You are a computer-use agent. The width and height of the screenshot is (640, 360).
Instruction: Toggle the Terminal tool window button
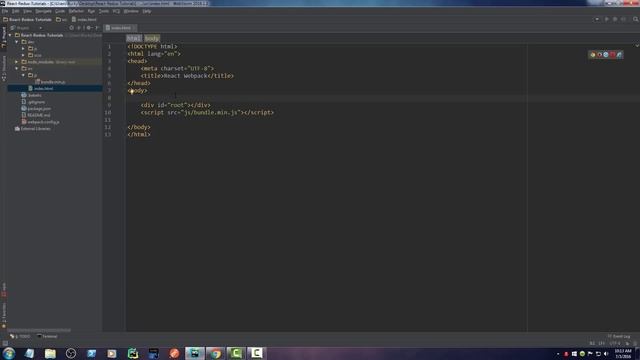[47, 336]
